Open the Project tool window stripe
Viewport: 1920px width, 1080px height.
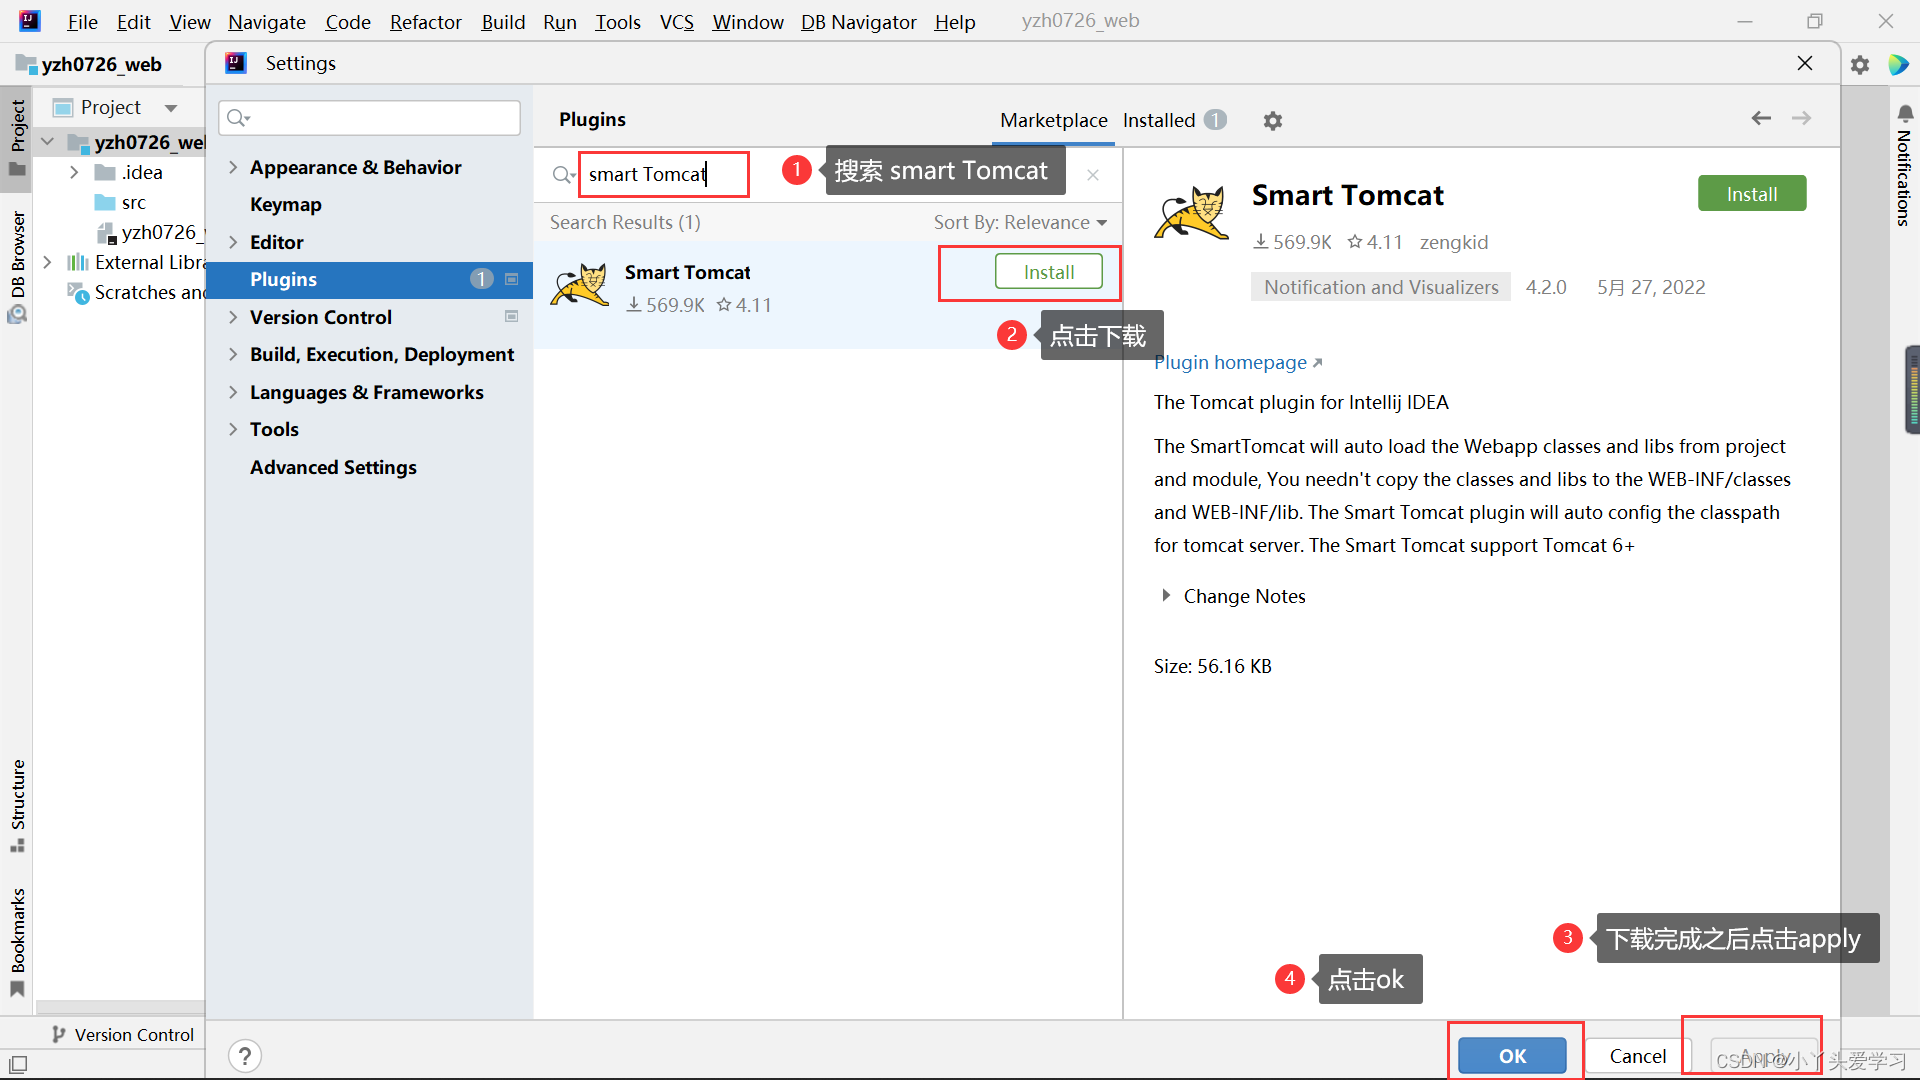tap(18, 138)
